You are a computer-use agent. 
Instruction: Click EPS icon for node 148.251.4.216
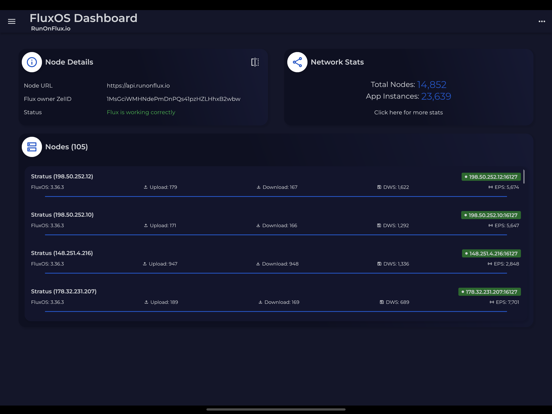click(x=490, y=264)
